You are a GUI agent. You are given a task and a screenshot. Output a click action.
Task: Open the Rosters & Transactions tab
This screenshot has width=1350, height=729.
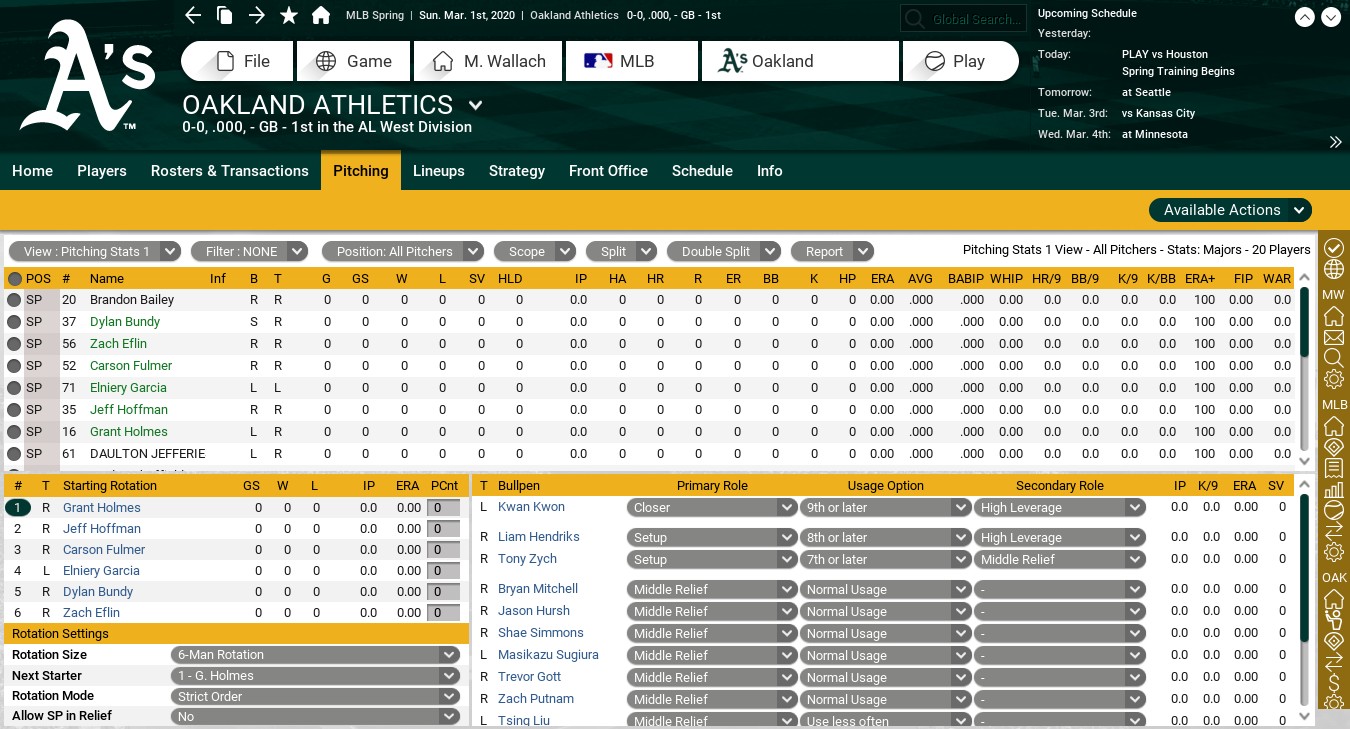tap(230, 171)
